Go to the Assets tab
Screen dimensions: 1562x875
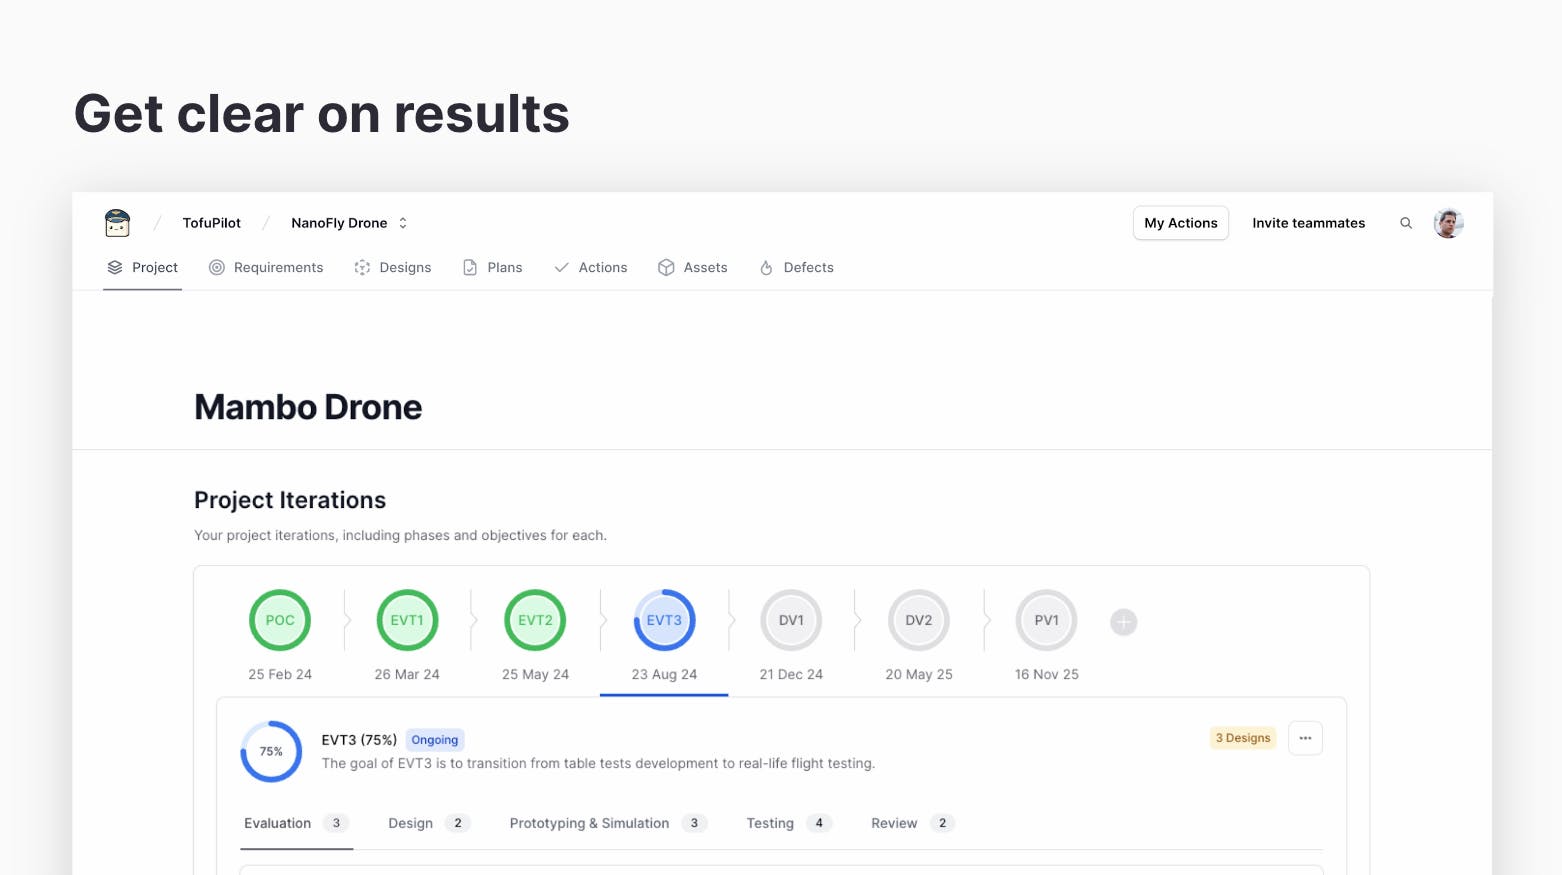693,267
